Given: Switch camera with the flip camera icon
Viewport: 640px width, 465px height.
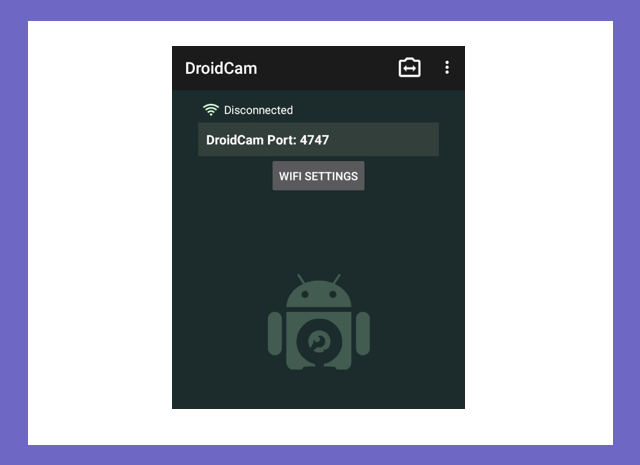Looking at the screenshot, I should coord(409,68).
